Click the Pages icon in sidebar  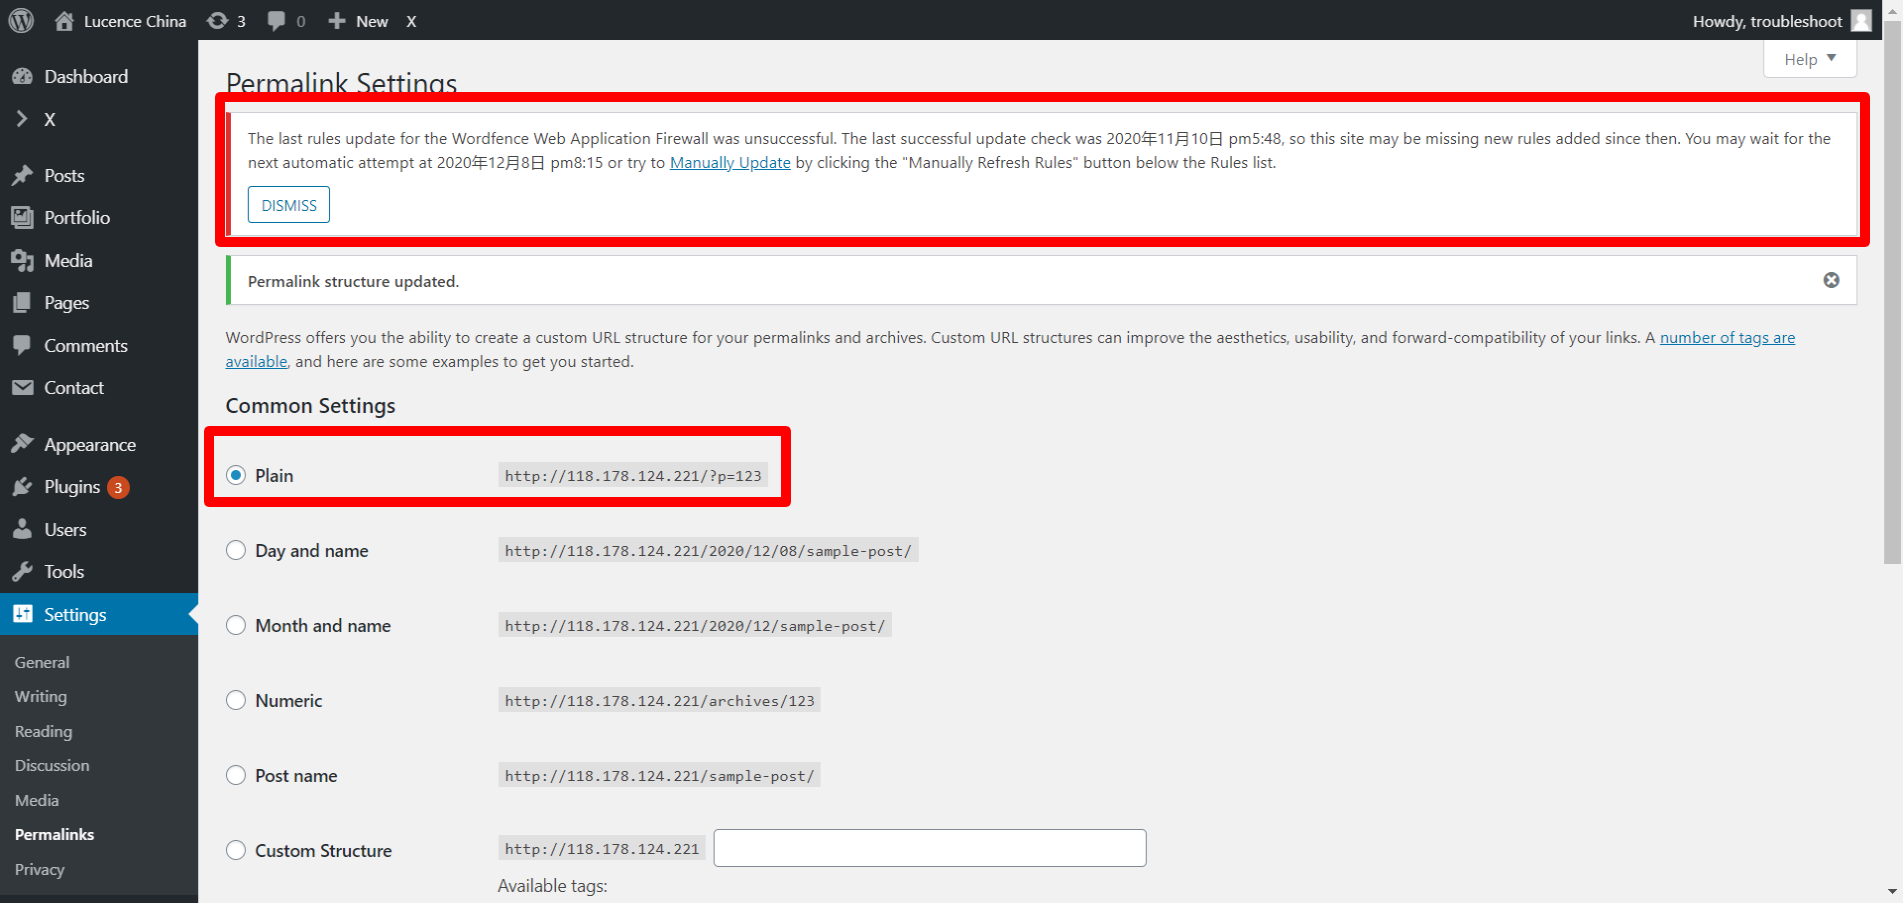point(22,303)
